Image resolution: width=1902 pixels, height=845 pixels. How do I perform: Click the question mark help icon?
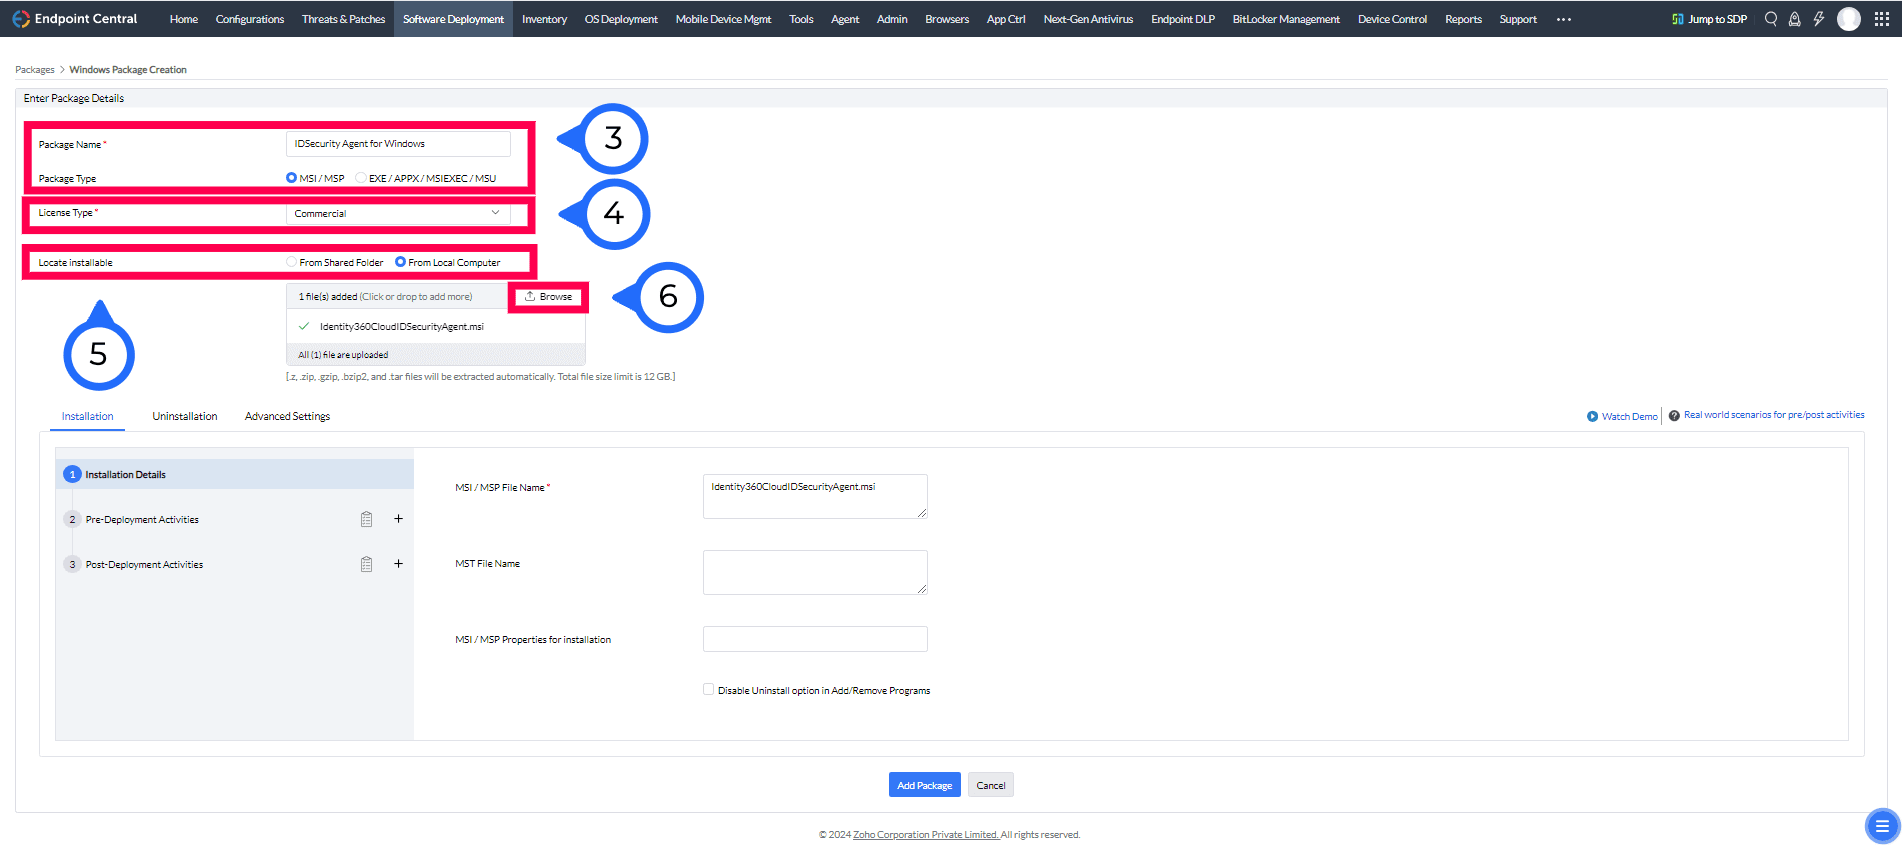tap(1674, 416)
